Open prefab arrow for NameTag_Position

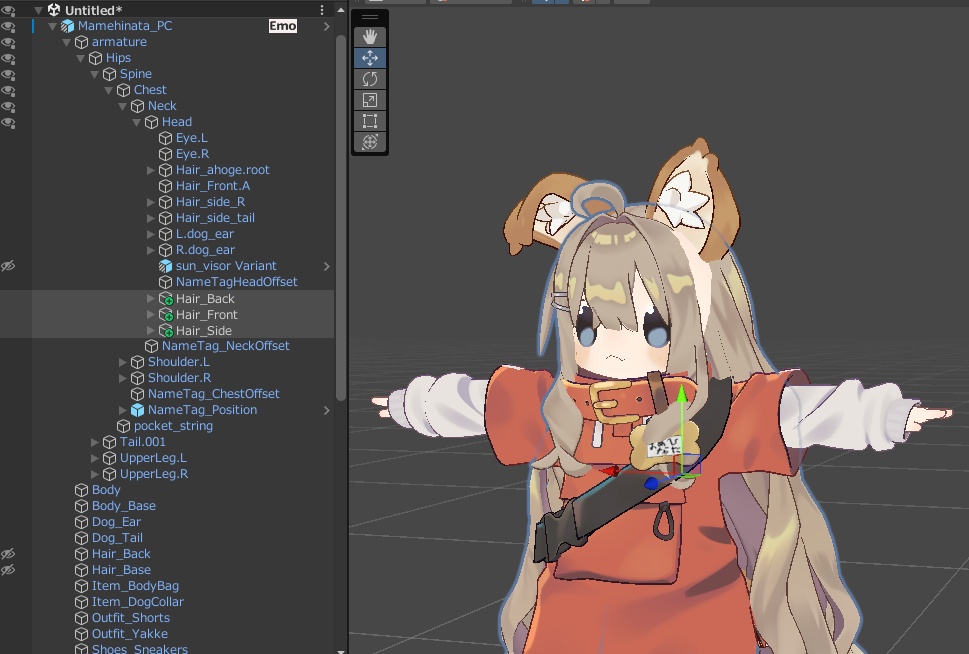pyautogui.click(x=326, y=410)
